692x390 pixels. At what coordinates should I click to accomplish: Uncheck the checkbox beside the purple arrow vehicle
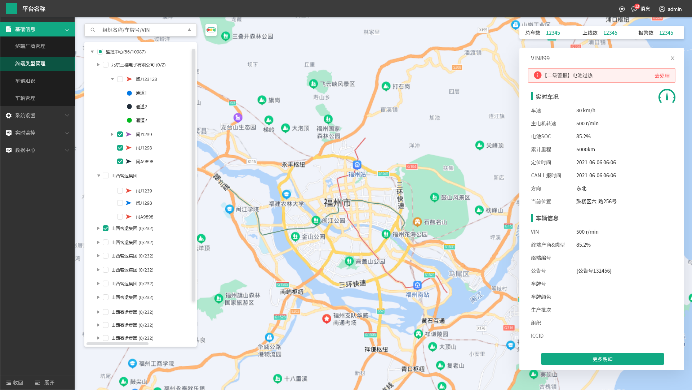pyautogui.click(x=120, y=134)
